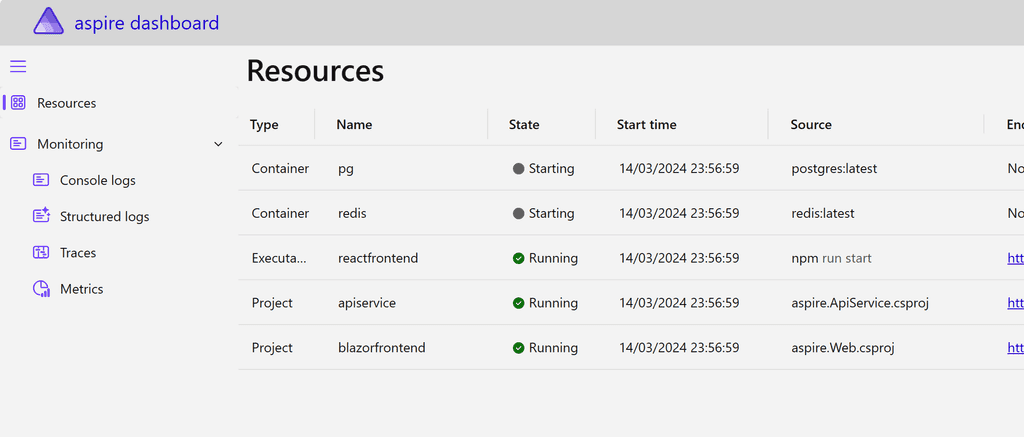Click Project type cell in blazorfrontend row
This screenshot has width=1024, height=437.
(272, 348)
